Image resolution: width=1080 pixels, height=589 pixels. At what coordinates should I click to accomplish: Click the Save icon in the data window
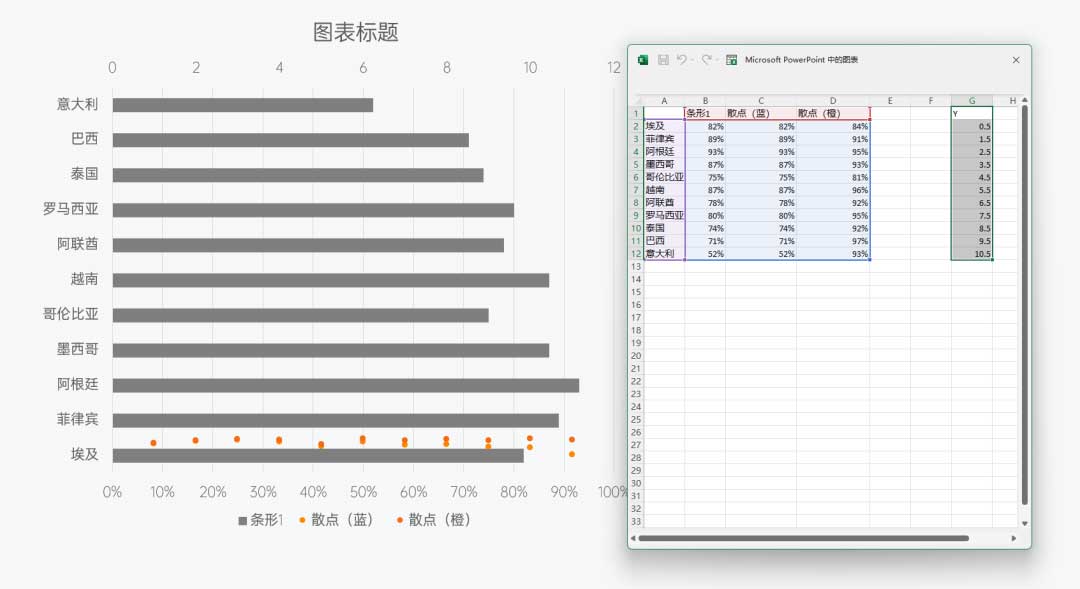click(x=664, y=60)
